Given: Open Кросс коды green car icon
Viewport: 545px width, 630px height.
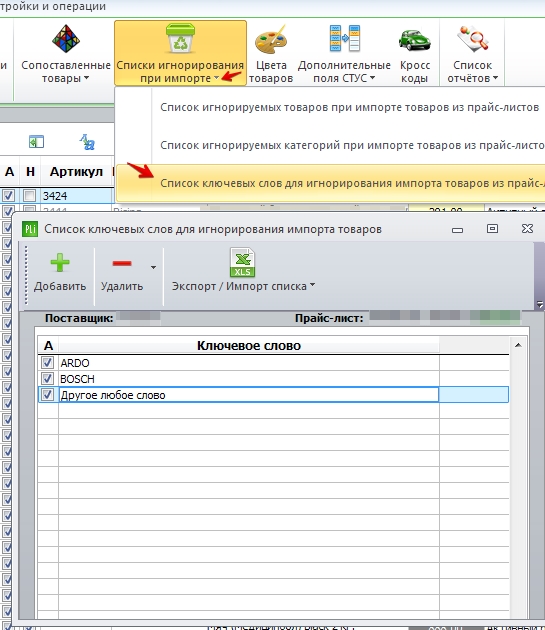Looking at the screenshot, I should pyautogui.click(x=414, y=40).
